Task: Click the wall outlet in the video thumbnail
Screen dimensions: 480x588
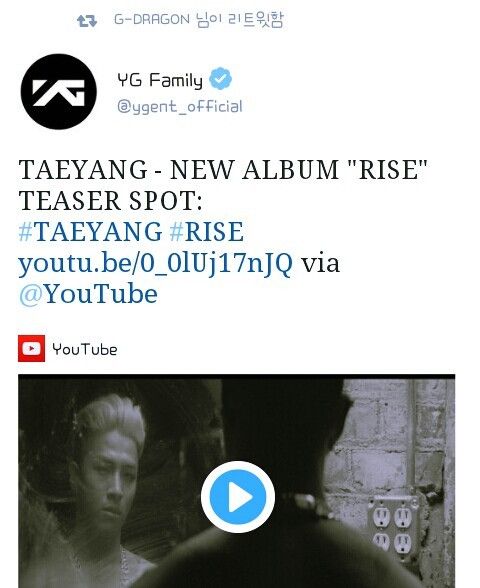Action: (393, 528)
